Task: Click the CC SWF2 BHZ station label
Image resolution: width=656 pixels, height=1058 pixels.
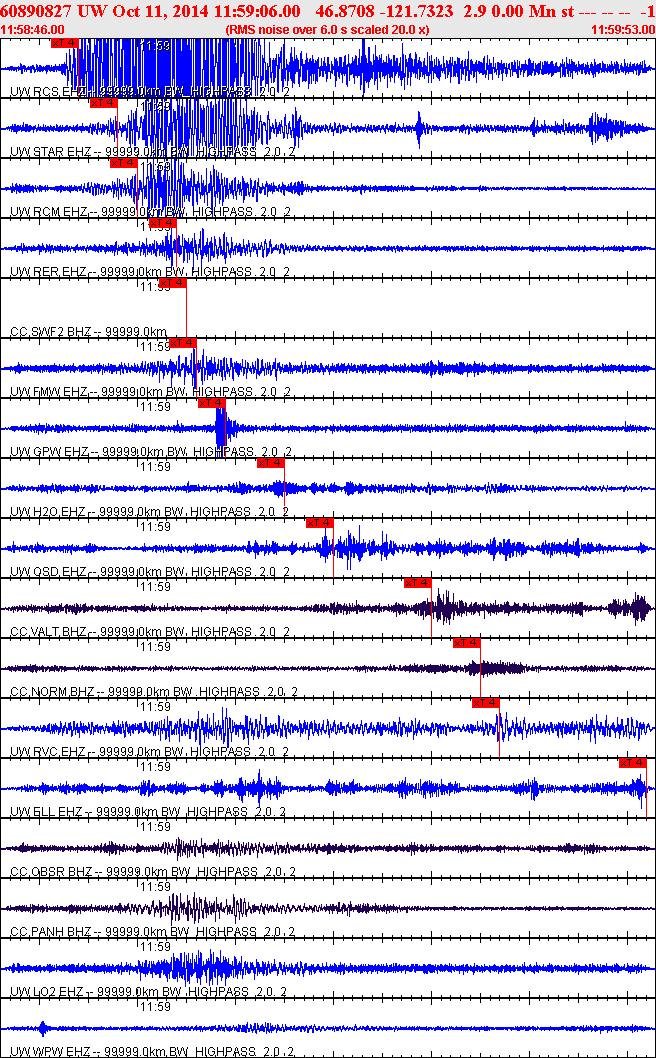Action: [x=51, y=332]
